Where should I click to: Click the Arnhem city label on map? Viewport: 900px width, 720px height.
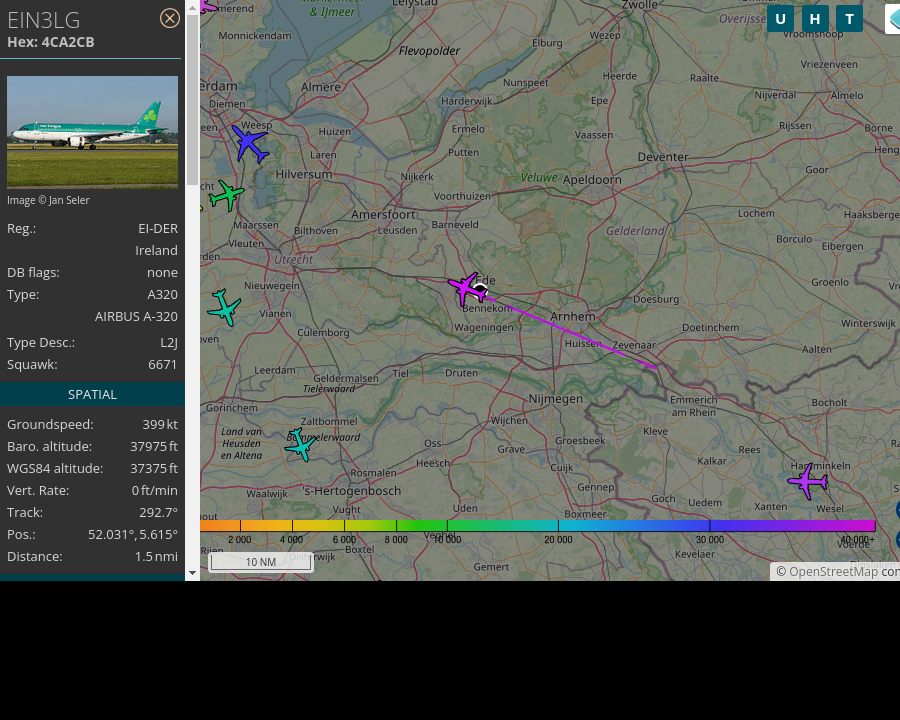(573, 316)
